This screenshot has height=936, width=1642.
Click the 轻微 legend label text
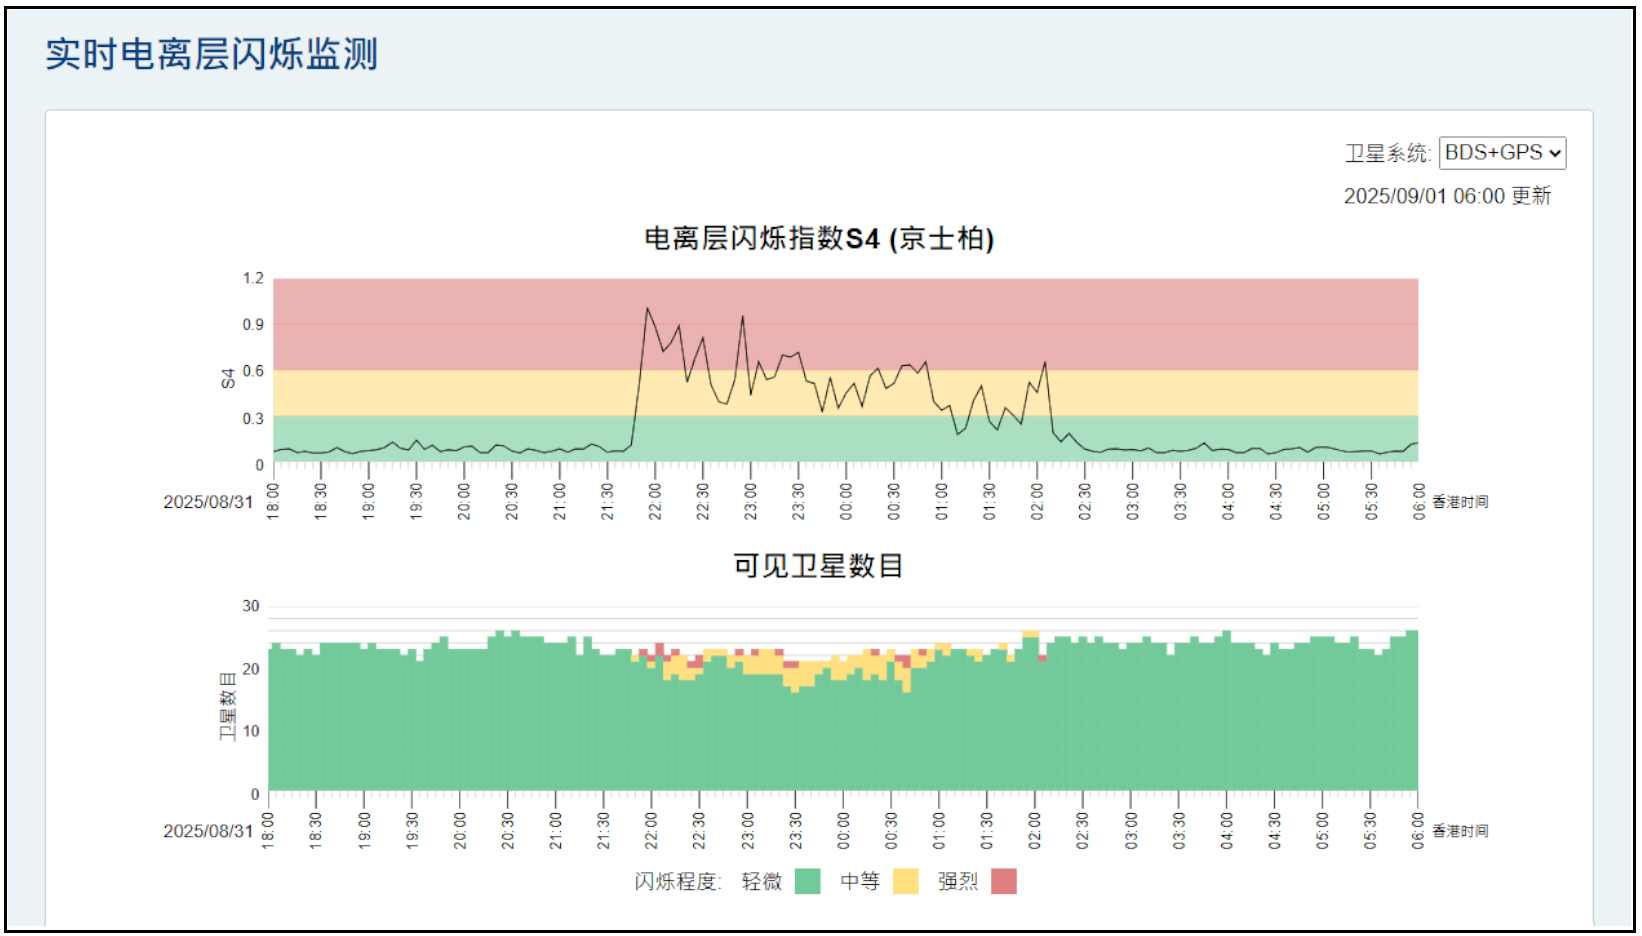click(x=761, y=881)
